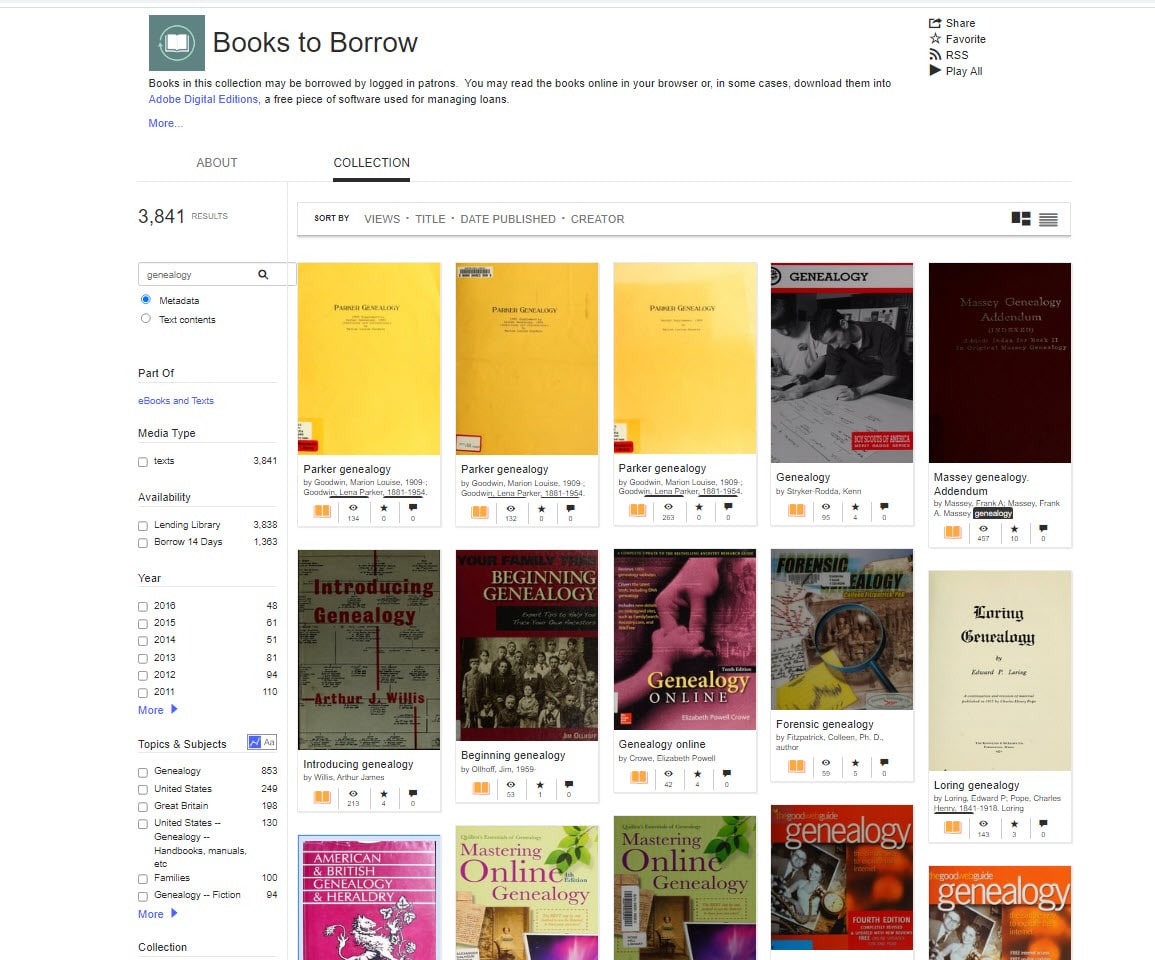Click the Share icon

point(935,23)
